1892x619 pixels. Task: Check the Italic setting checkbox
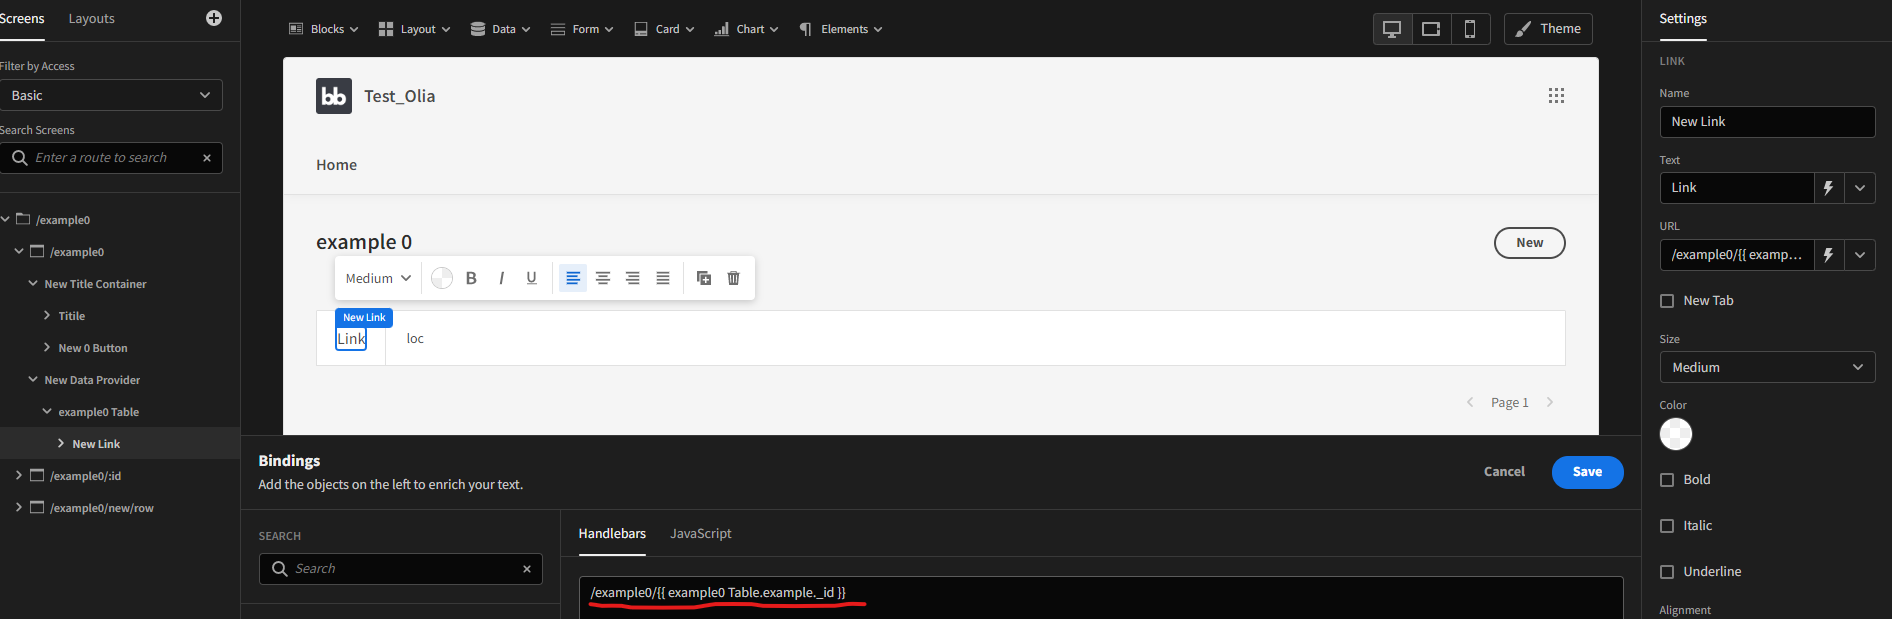(x=1667, y=526)
